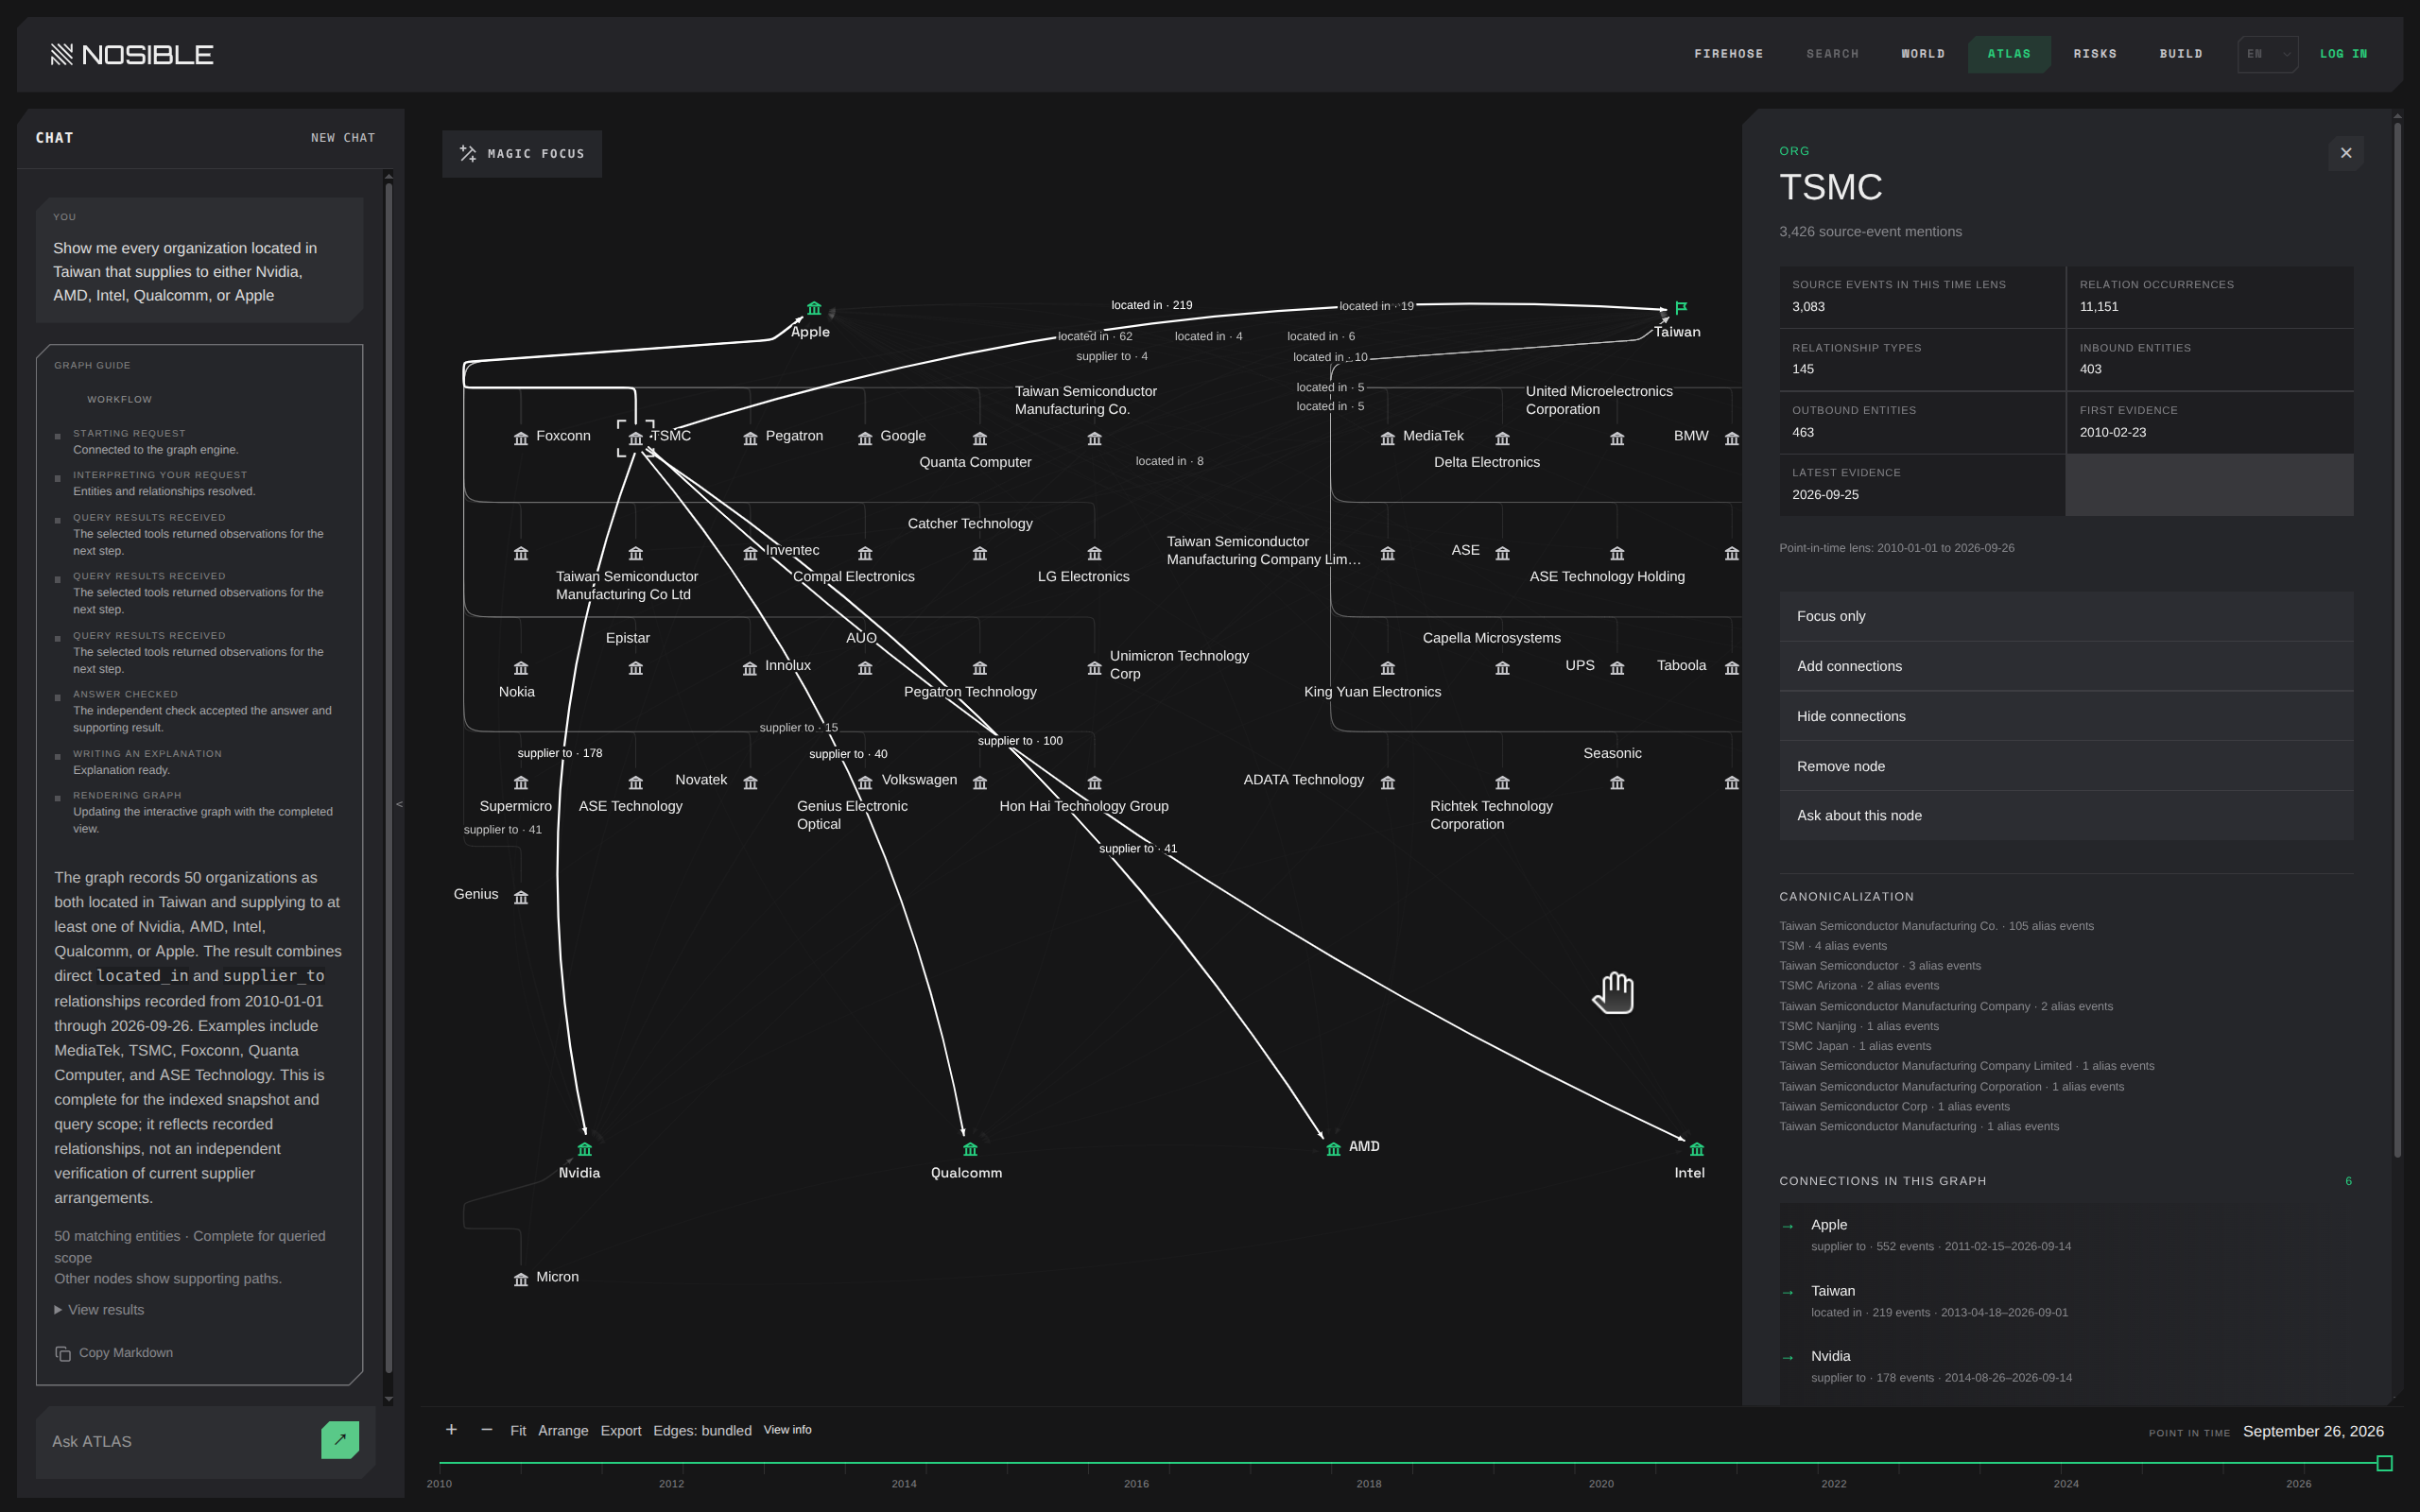Select the Pegatron node icon

pos(750,438)
